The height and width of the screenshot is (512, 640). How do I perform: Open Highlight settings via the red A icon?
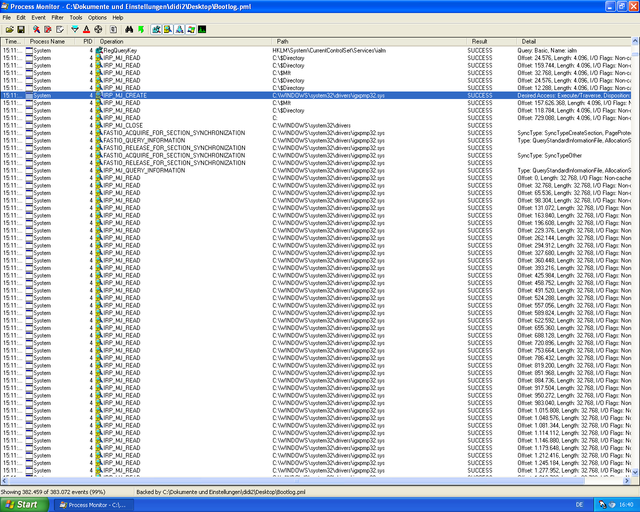[x=86, y=29]
